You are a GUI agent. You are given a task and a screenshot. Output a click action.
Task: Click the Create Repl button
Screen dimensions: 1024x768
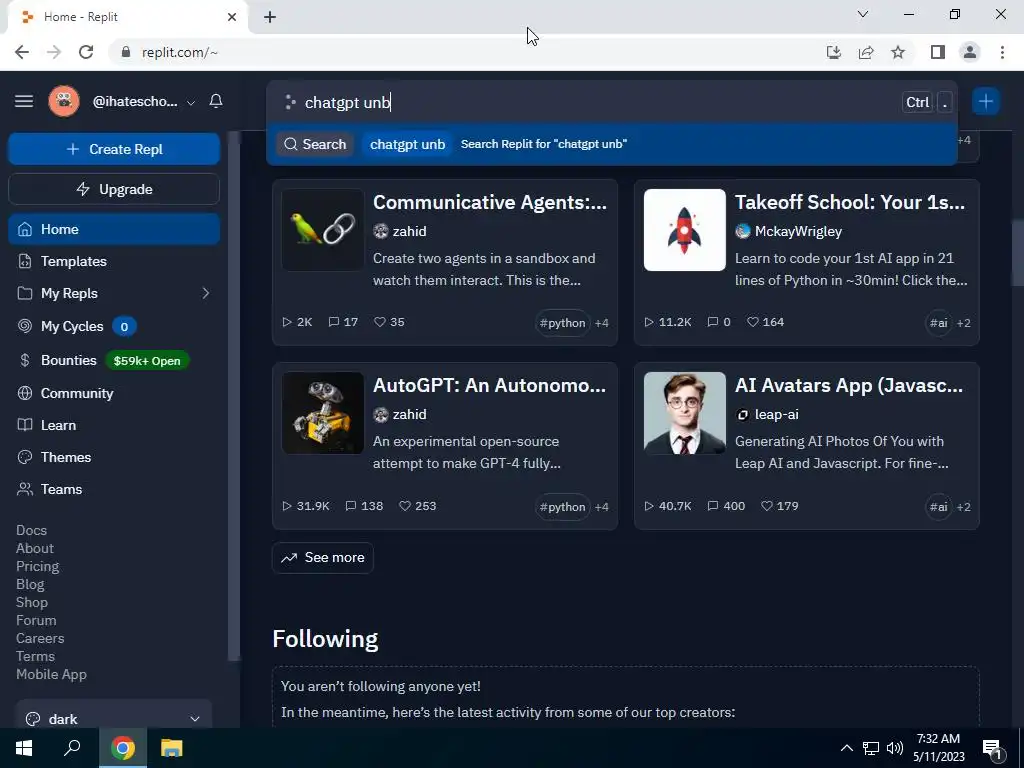pyautogui.click(x=114, y=149)
